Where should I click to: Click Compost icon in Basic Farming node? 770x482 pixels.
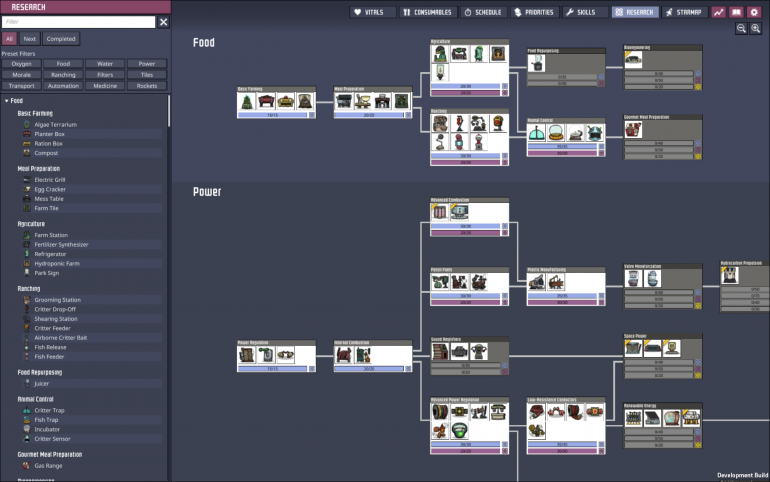[304, 102]
